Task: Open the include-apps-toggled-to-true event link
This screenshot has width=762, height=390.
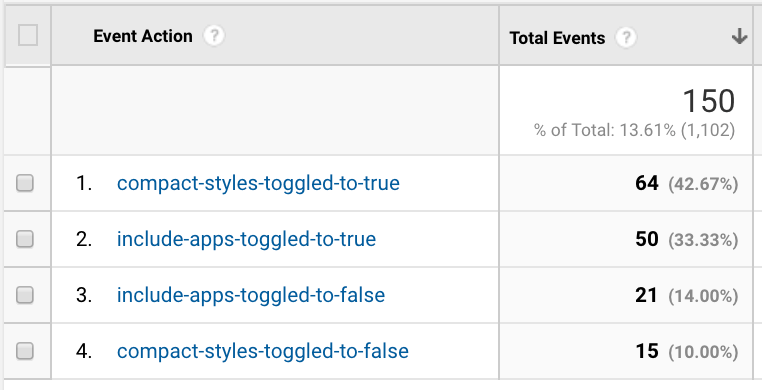Action: click(x=246, y=239)
